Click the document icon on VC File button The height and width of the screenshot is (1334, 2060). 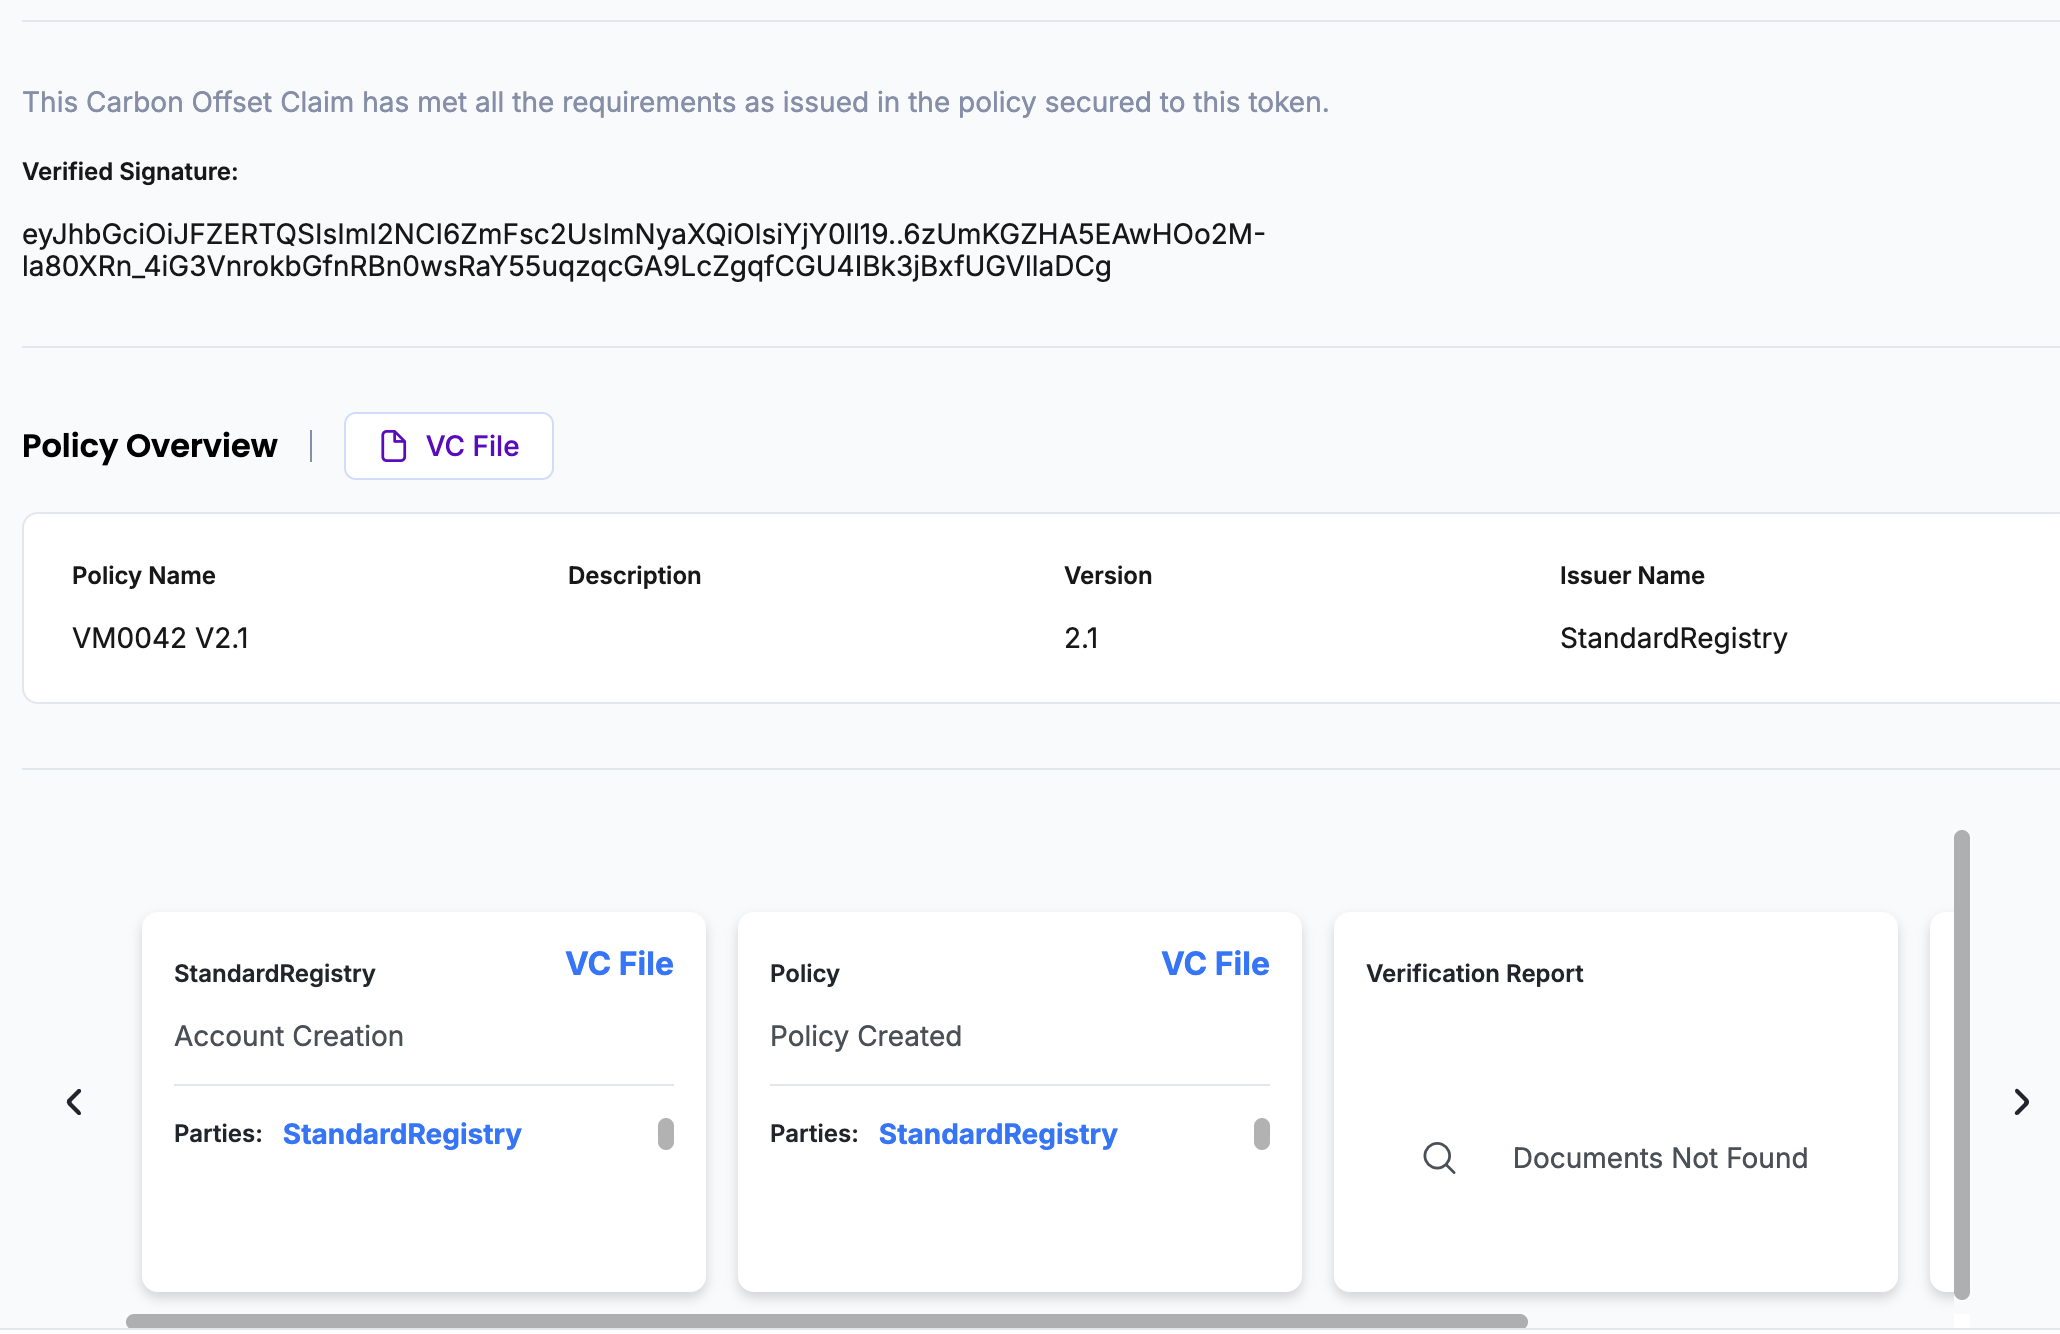click(393, 446)
